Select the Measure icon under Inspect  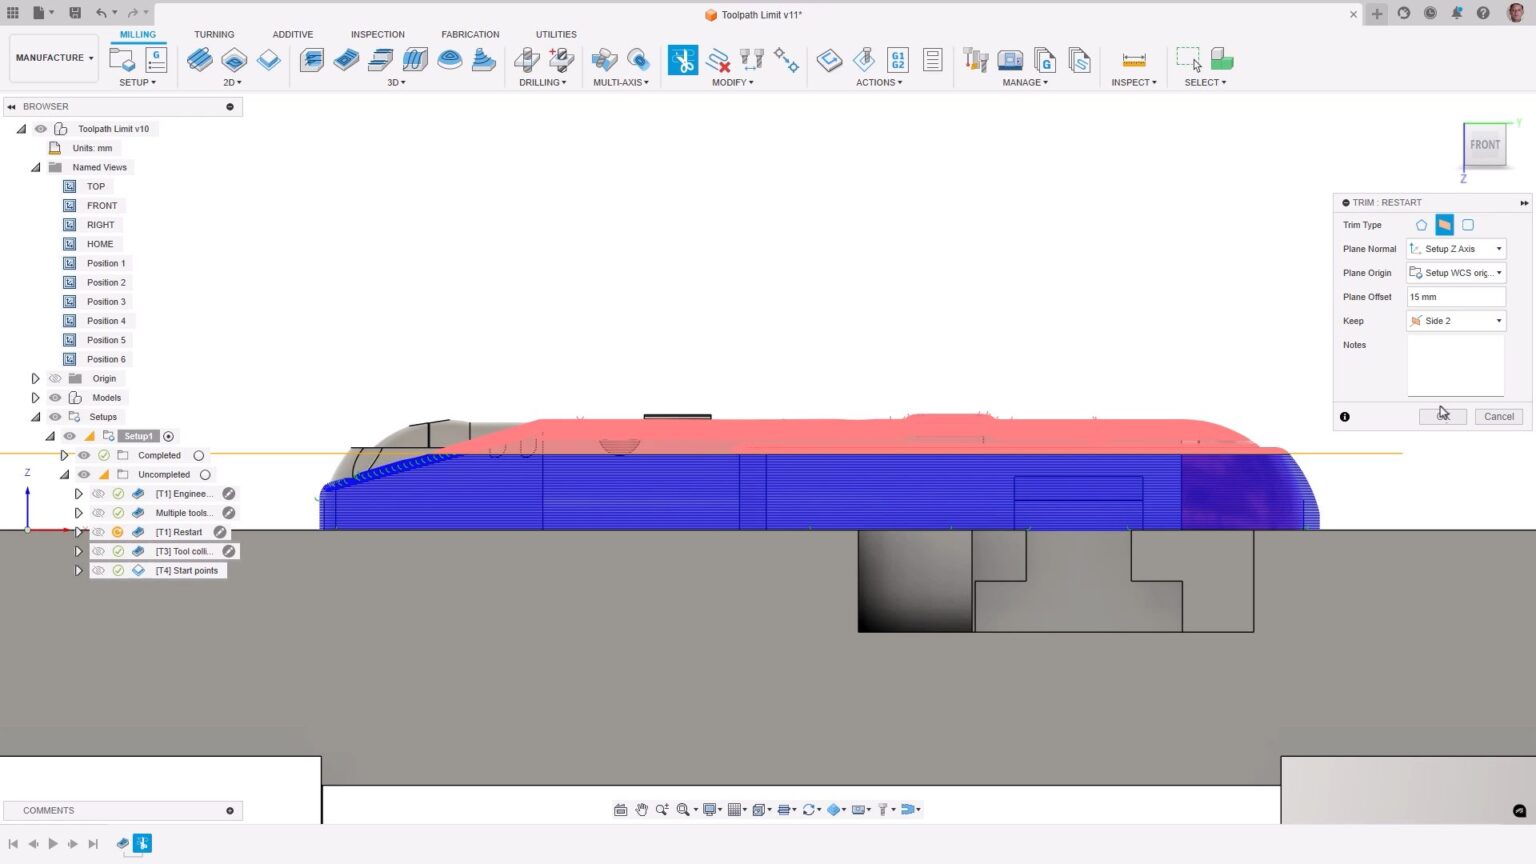[1131, 60]
